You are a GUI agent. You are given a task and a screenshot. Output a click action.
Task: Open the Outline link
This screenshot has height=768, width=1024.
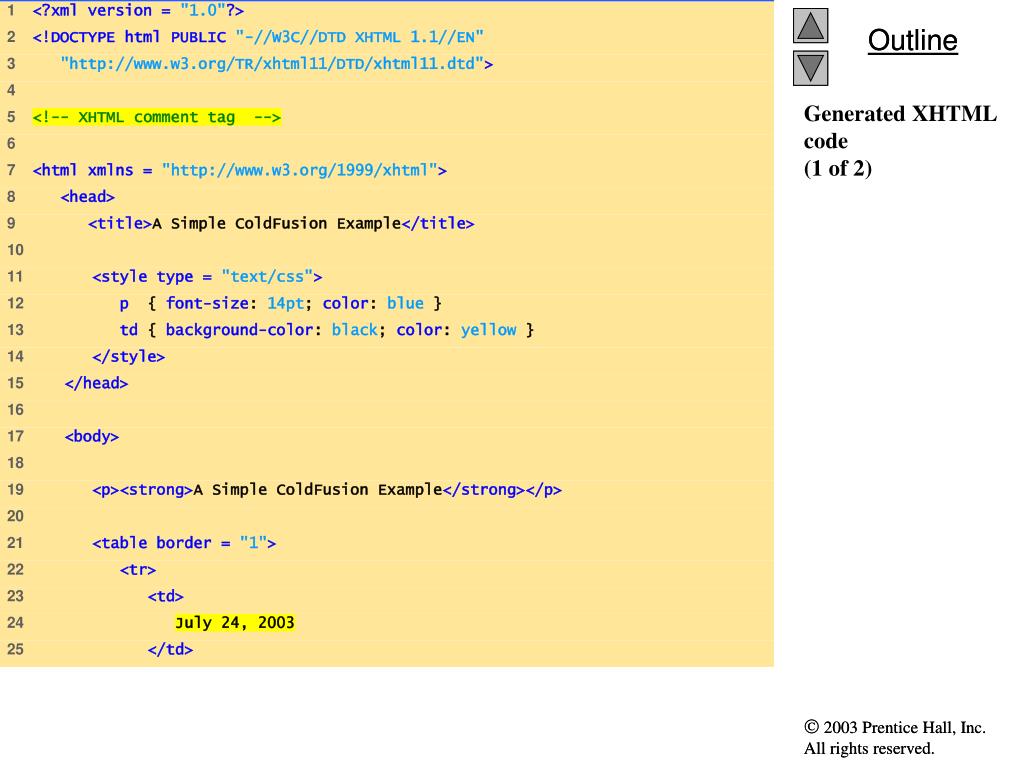coord(912,40)
